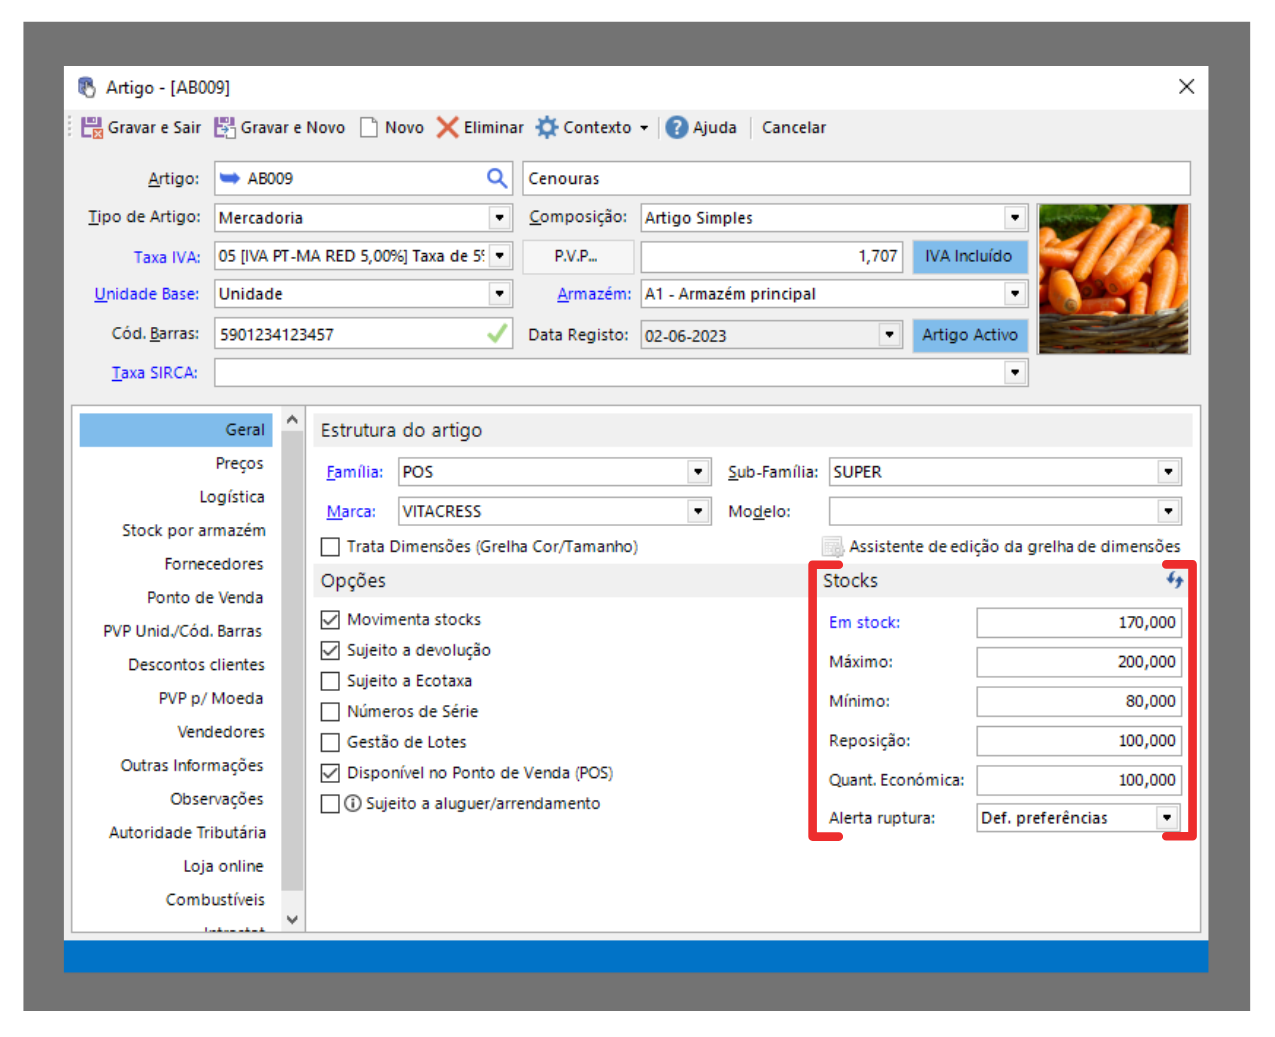Viewport: 1275px width, 1037px height.
Task: Click the Gravar e Novo toolbar icon
Action: pyautogui.click(x=225, y=128)
